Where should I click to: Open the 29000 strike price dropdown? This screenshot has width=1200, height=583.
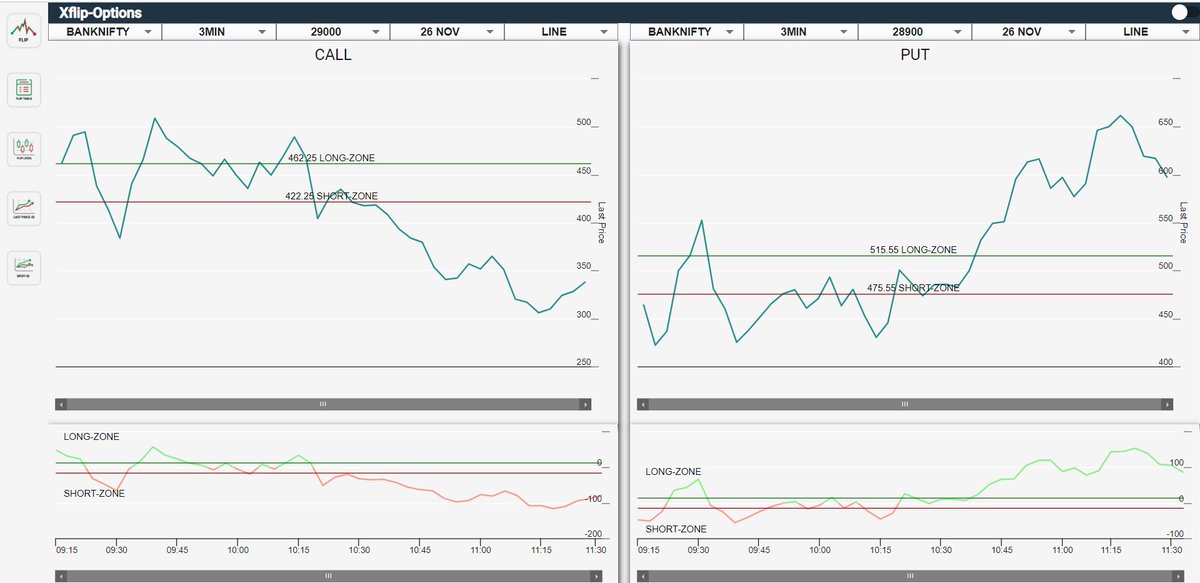[332, 31]
